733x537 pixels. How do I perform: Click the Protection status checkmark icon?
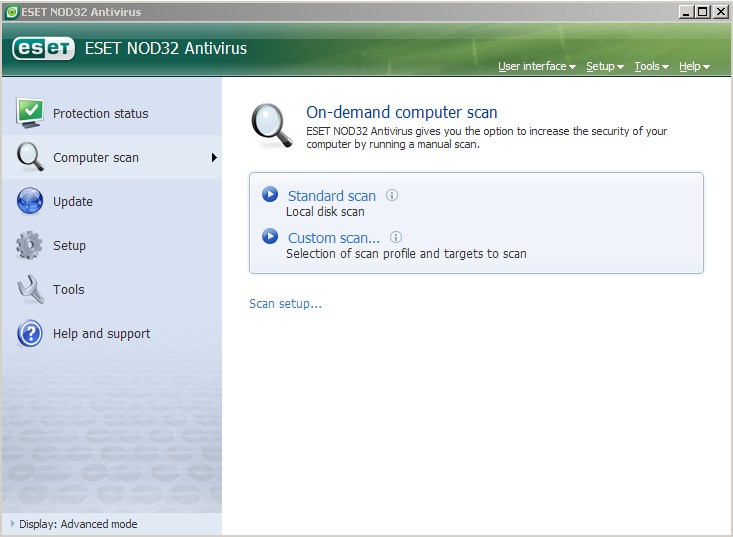(30, 113)
